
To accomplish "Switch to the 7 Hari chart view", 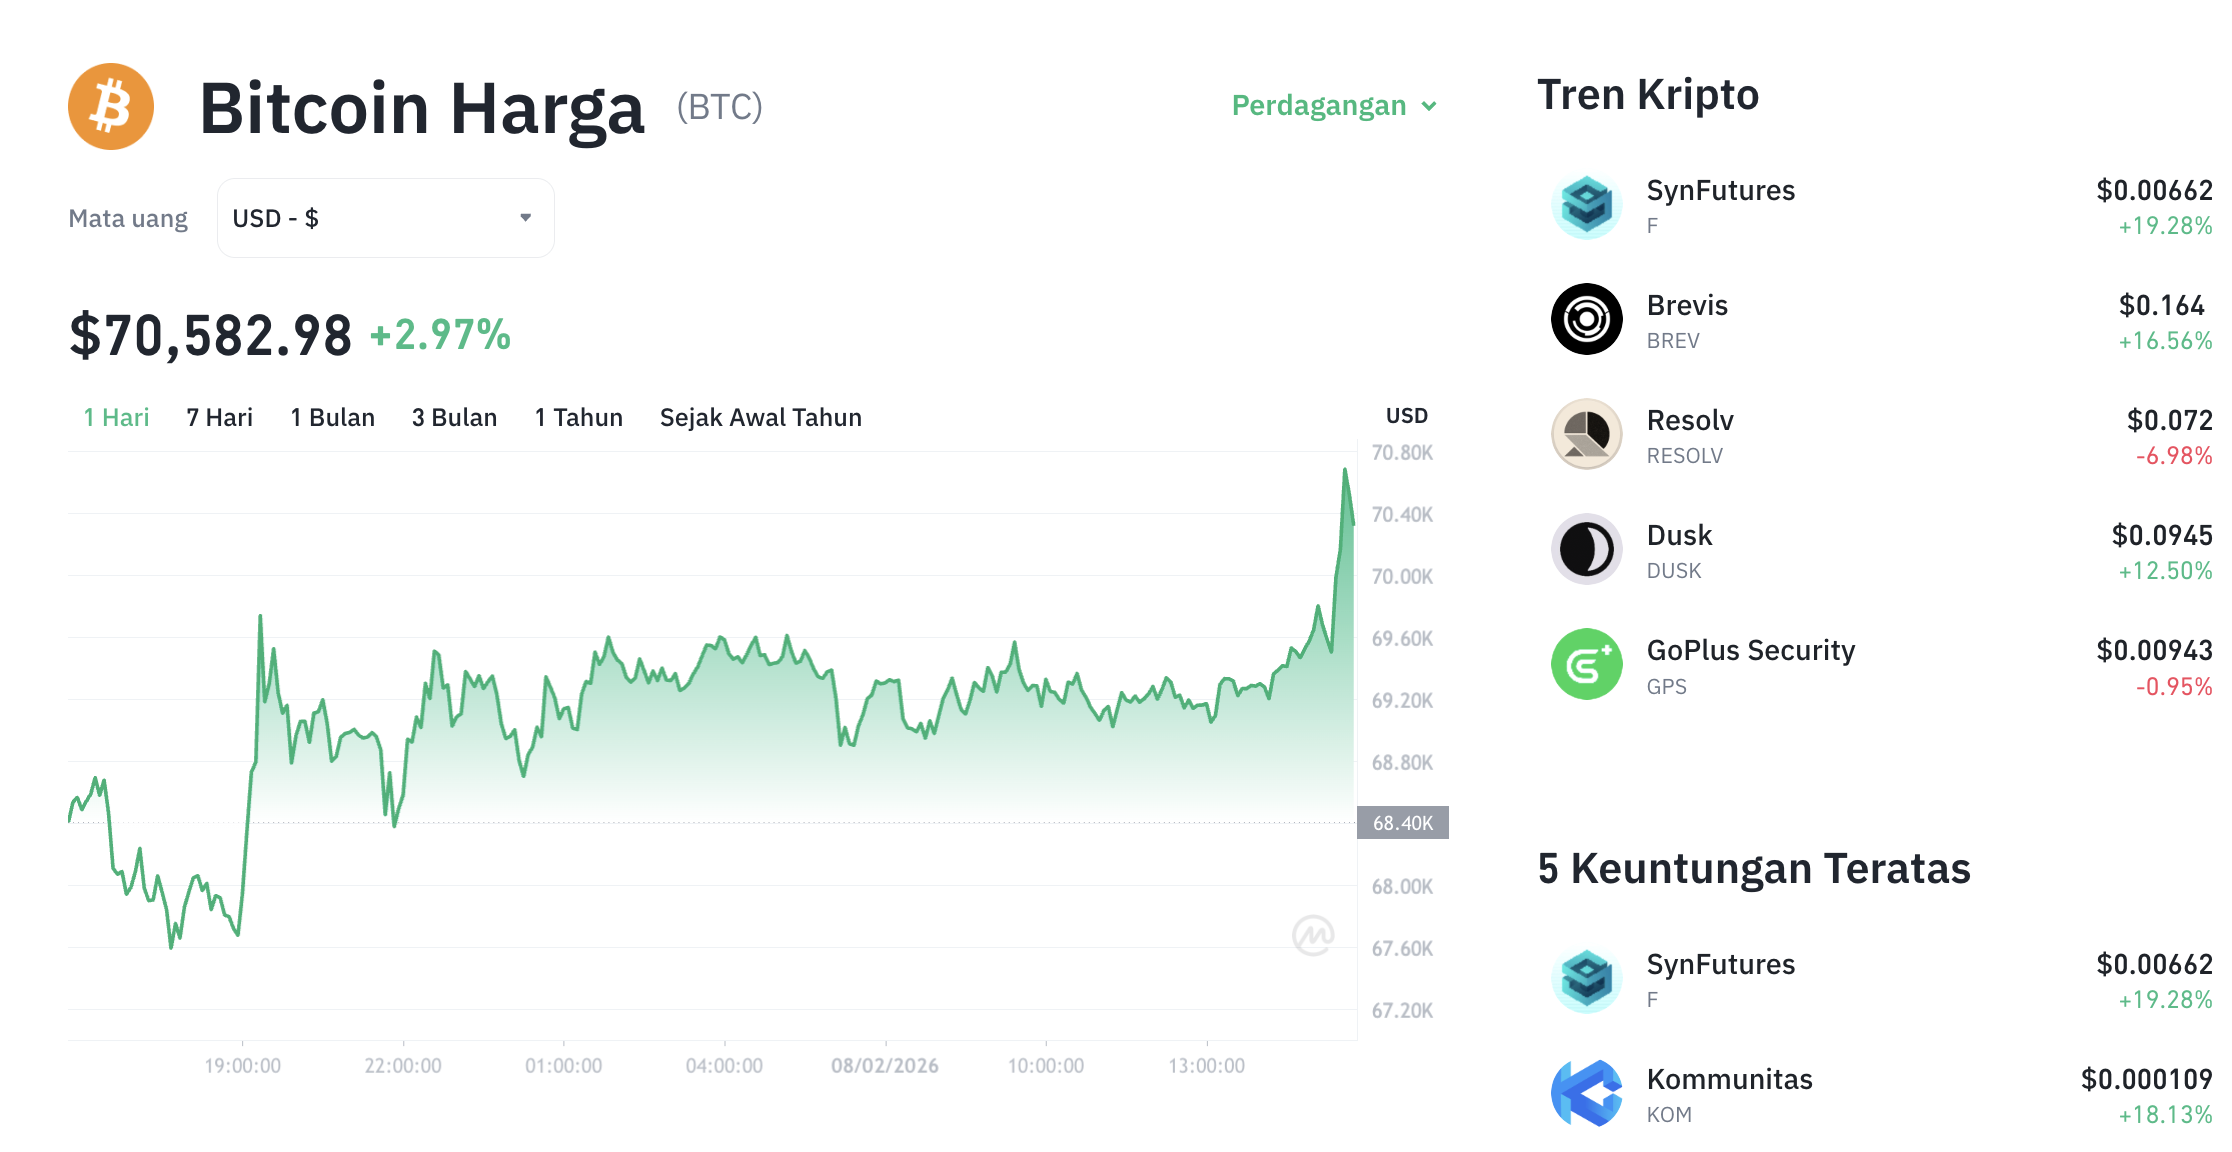I will [218, 417].
